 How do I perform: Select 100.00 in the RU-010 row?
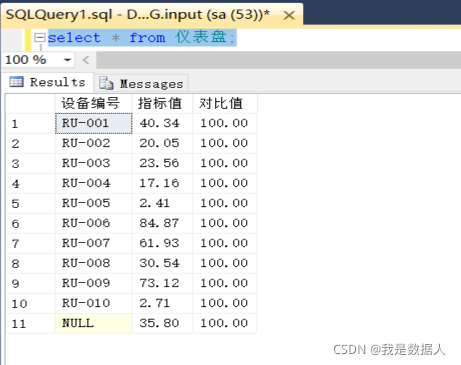point(225,303)
